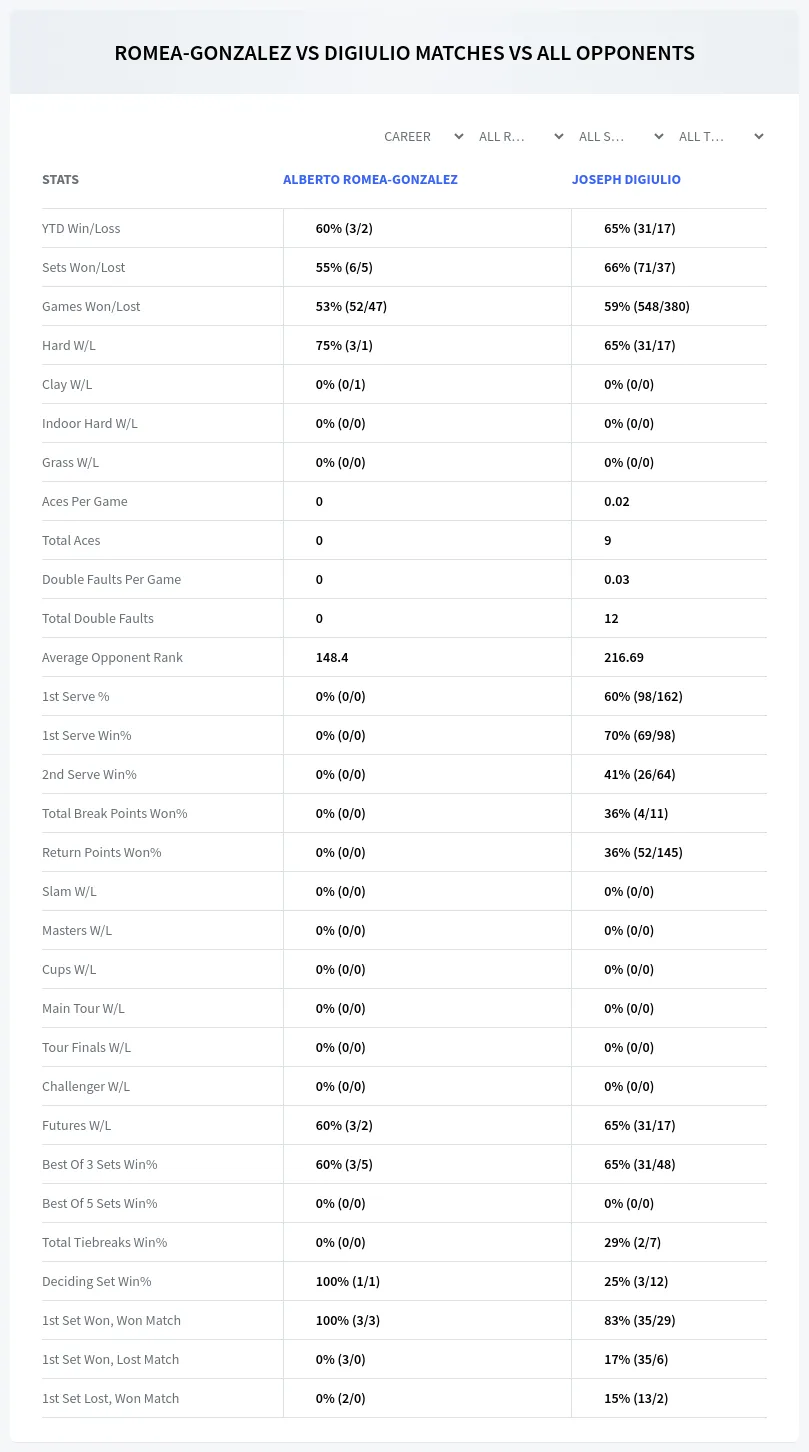Click Romea-Gonzalez's Deciding Set Win% value
Screen dimensions: 809x1452
pyautogui.click(x=348, y=1281)
